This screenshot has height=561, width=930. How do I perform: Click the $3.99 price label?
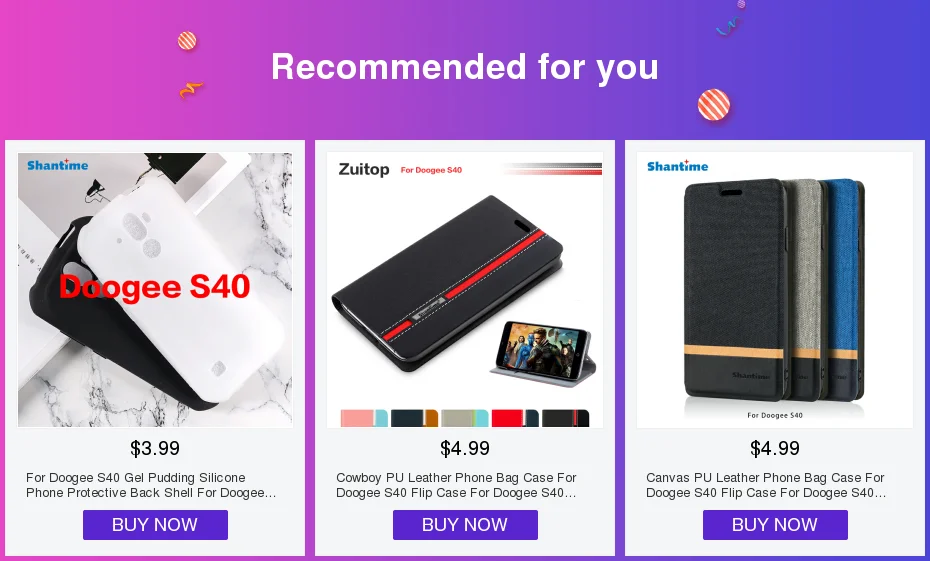[155, 448]
